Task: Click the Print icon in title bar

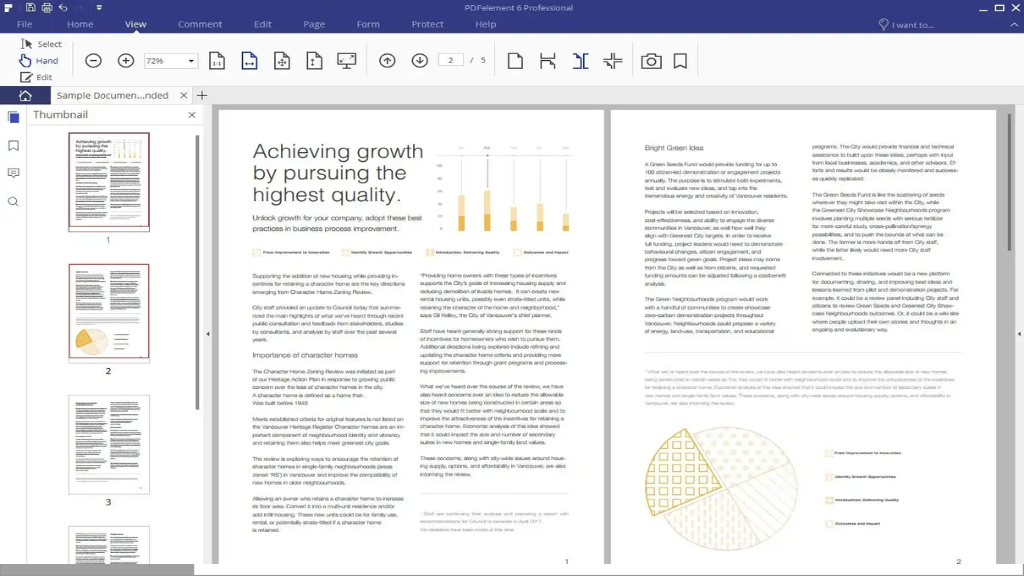Action: (x=47, y=8)
